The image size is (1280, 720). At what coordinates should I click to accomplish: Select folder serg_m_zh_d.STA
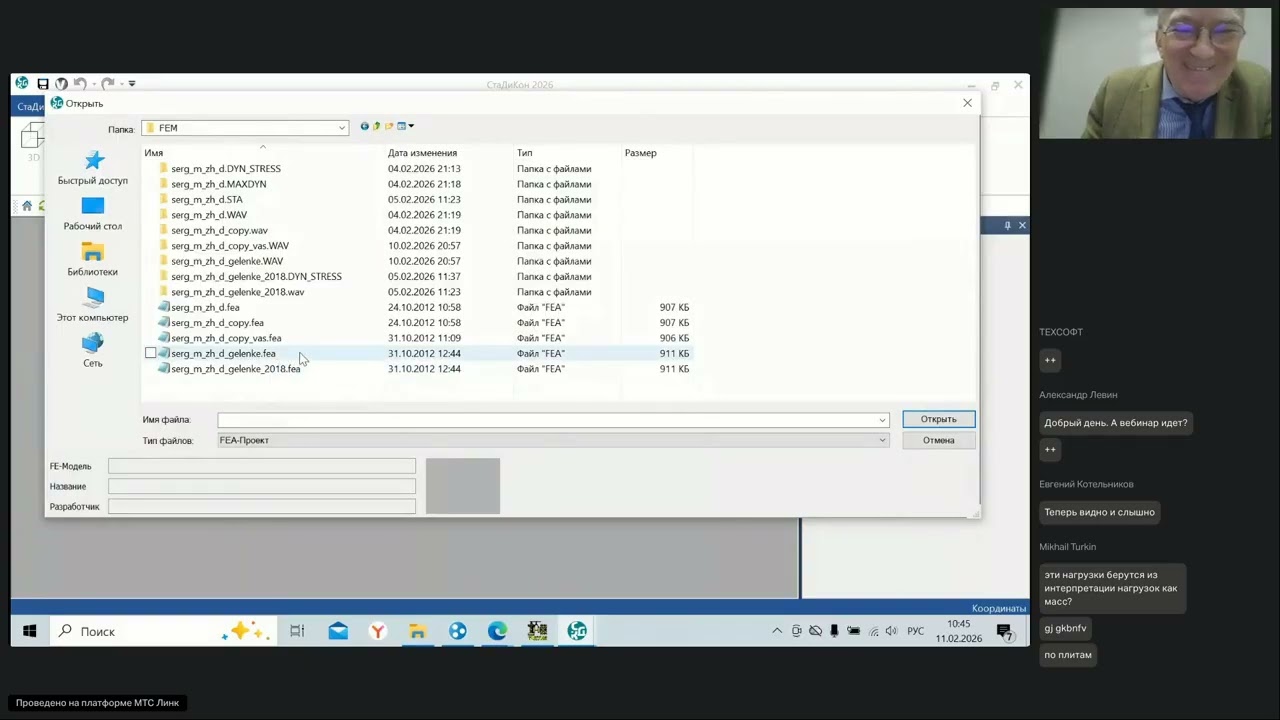[206, 200]
